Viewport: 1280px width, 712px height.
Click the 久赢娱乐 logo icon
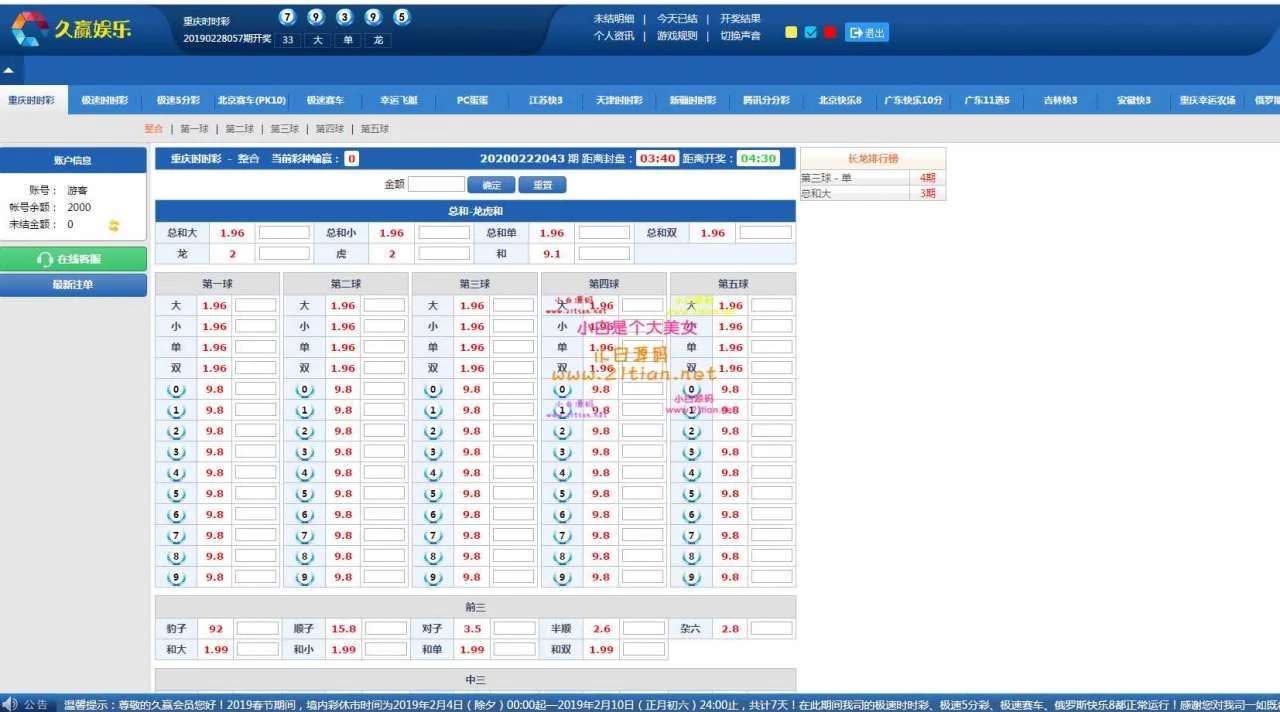tap(30, 28)
